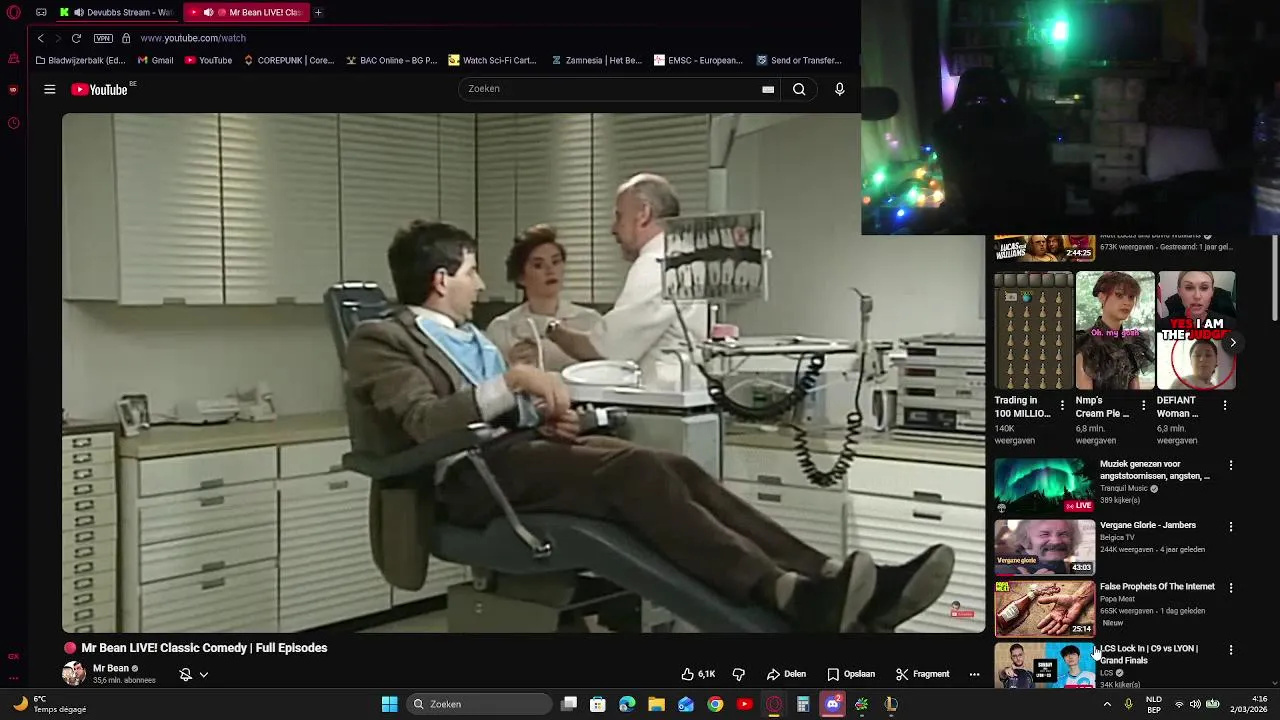View site security lock info
Screen dimensions: 1280x720
pos(126,38)
